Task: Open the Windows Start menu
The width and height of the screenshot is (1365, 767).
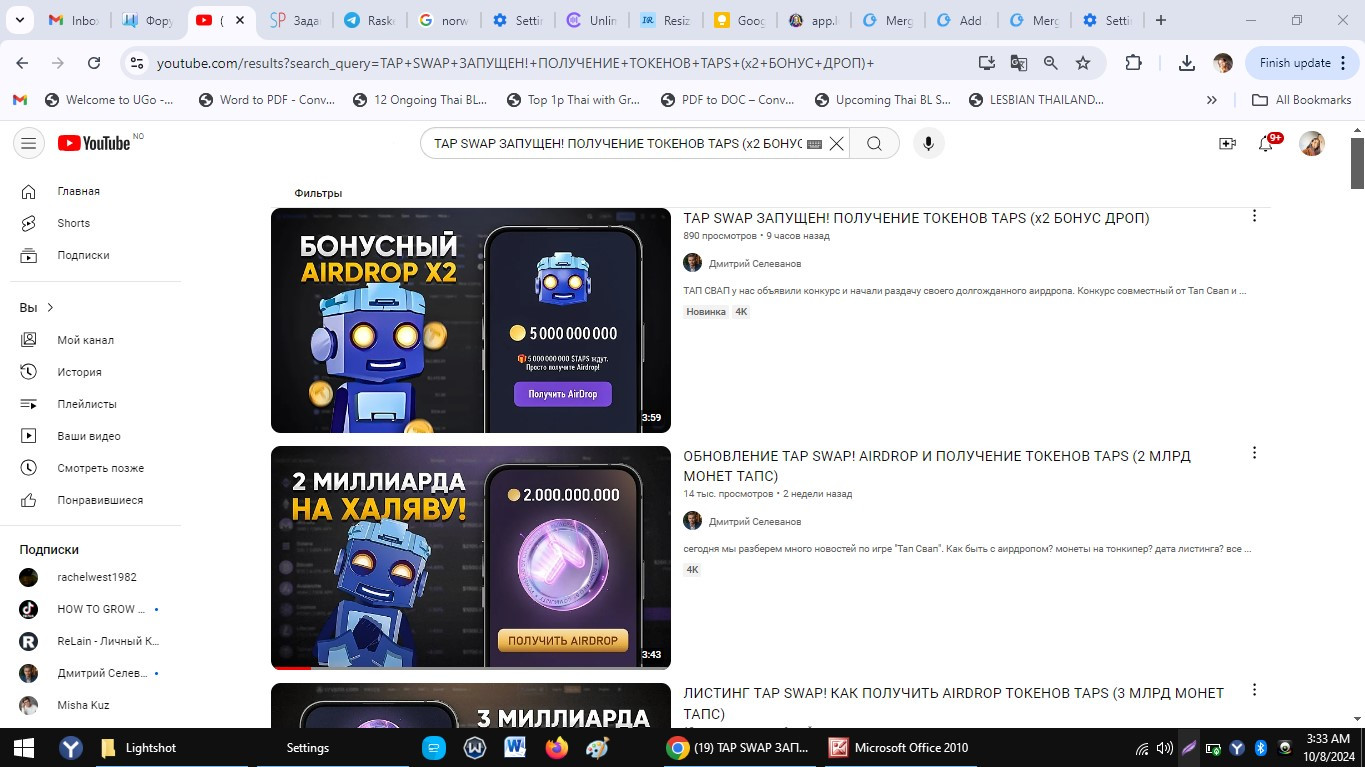Action: (x=24, y=748)
